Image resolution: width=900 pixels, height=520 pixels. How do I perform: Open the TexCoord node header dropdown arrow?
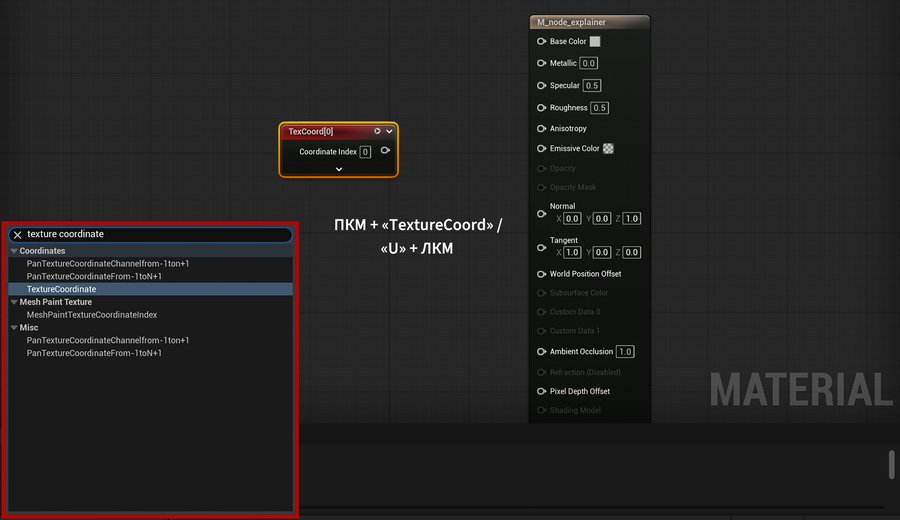[x=389, y=131]
